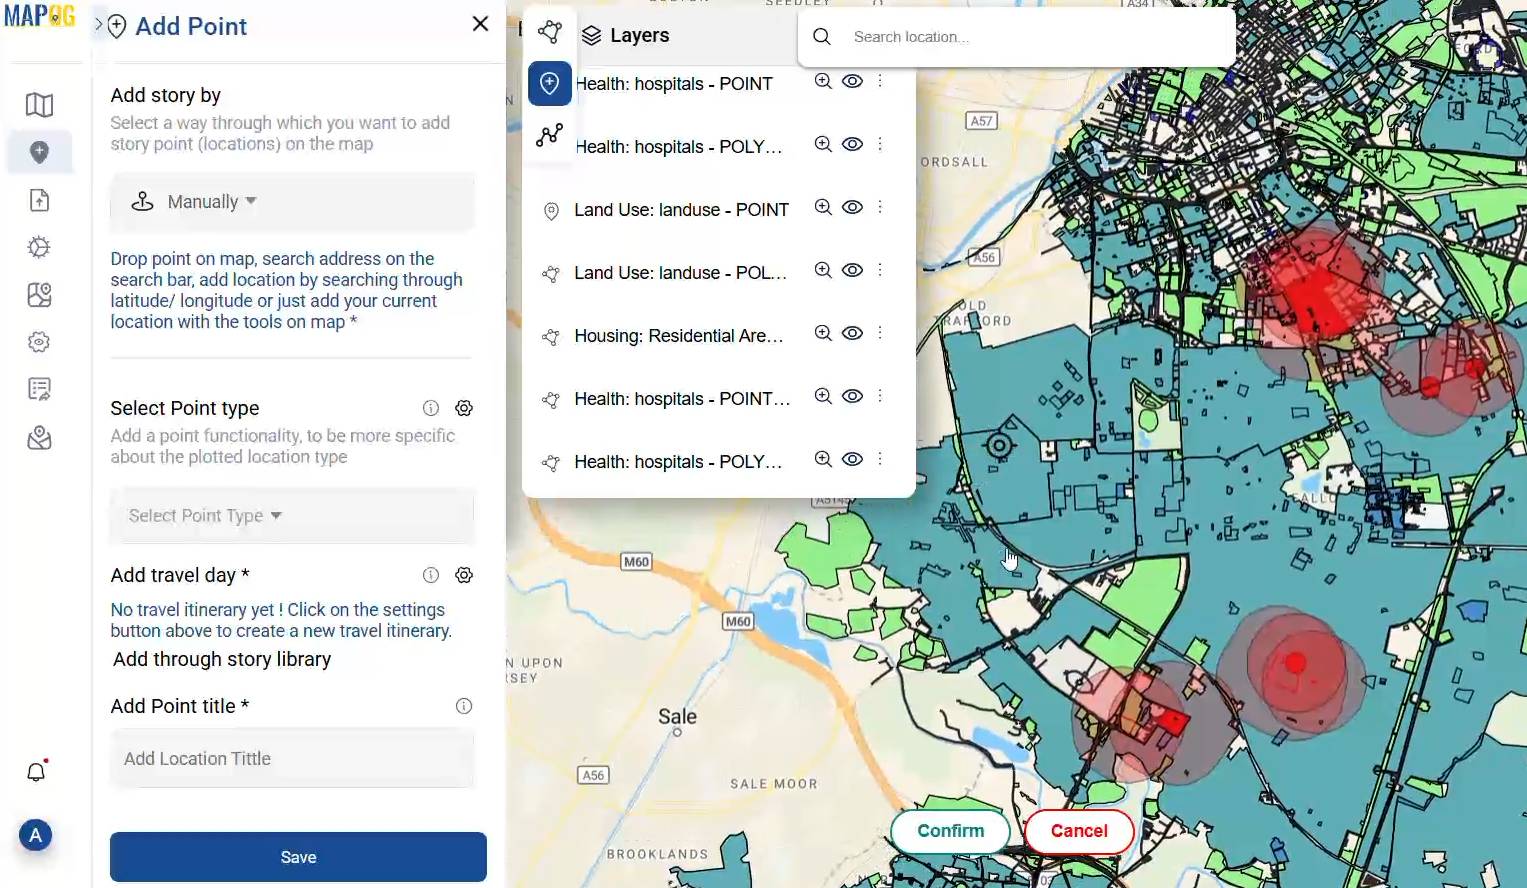
Task: Collapse the panel with the chevron arrow
Action: [x=98, y=25]
